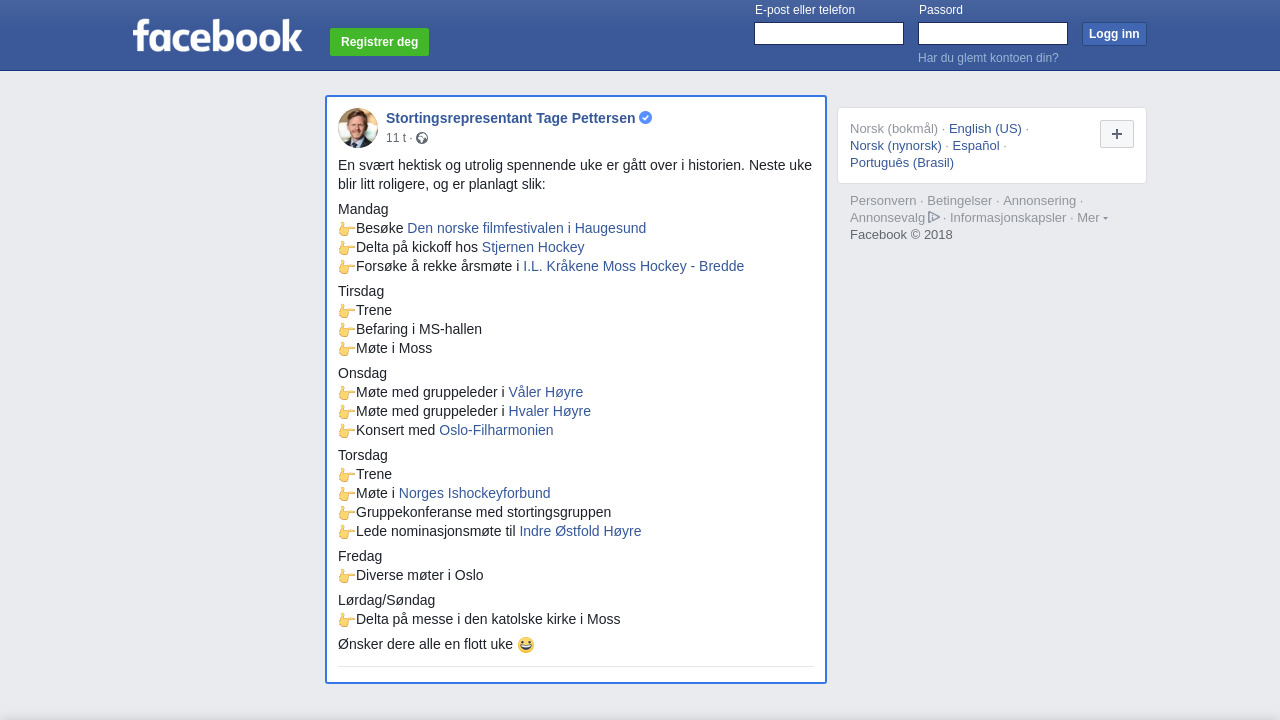Click 'Møte i Moss' text
Image resolution: width=1280 pixels, height=720 pixels.
tap(394, 348)
